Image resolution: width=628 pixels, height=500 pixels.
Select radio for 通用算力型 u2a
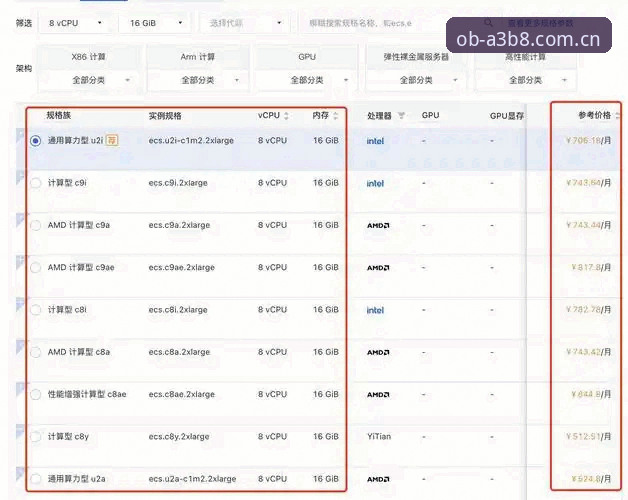(36, 479)
